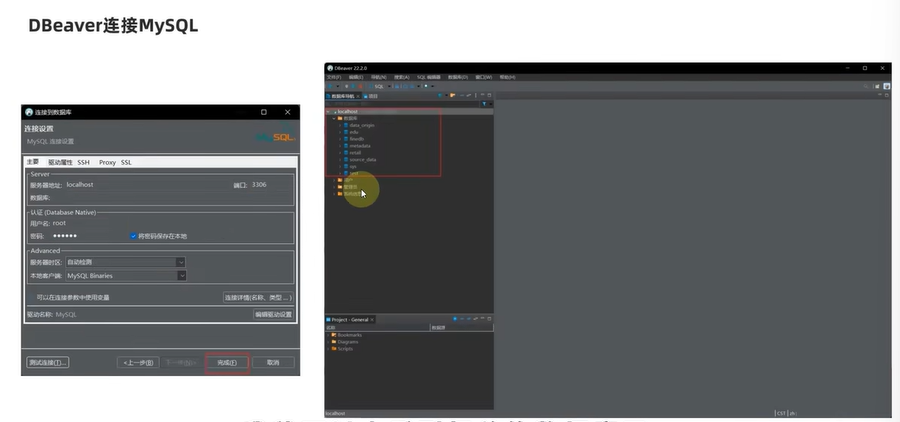900x422 pixels.
Task: Select the sys database in tree
Action: [x=353, y=167]
